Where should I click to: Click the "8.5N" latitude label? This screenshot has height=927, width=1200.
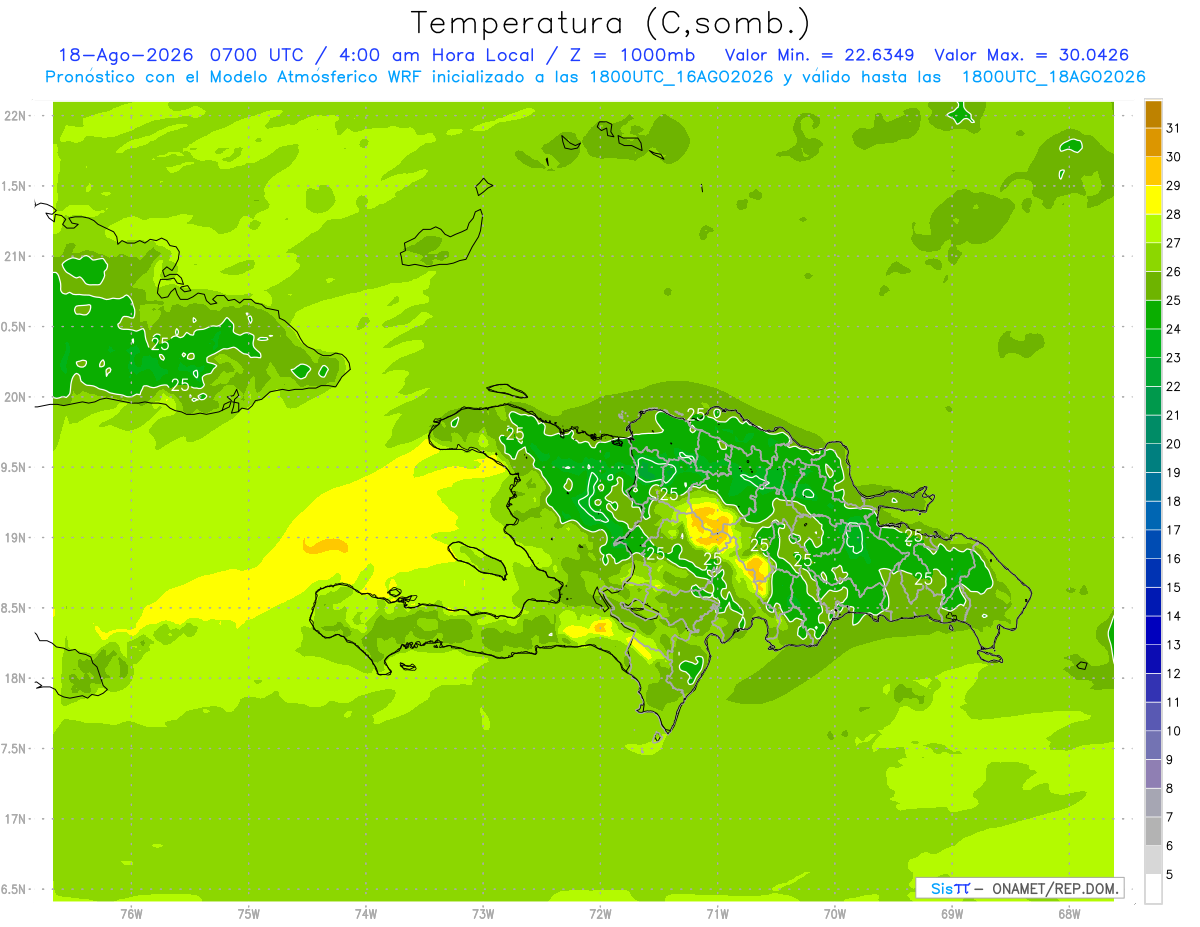tap(15, 608)
